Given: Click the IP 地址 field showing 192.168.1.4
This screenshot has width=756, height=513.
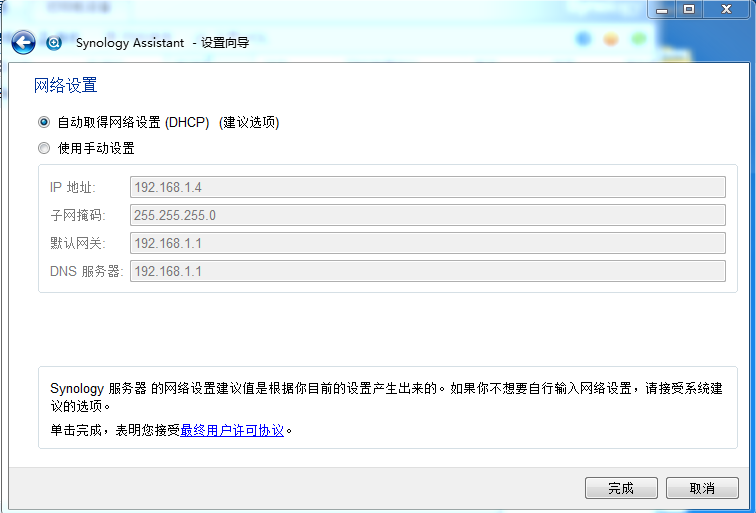Looking at the screenshot, I should pyautogui.click(x=428, y=187).
